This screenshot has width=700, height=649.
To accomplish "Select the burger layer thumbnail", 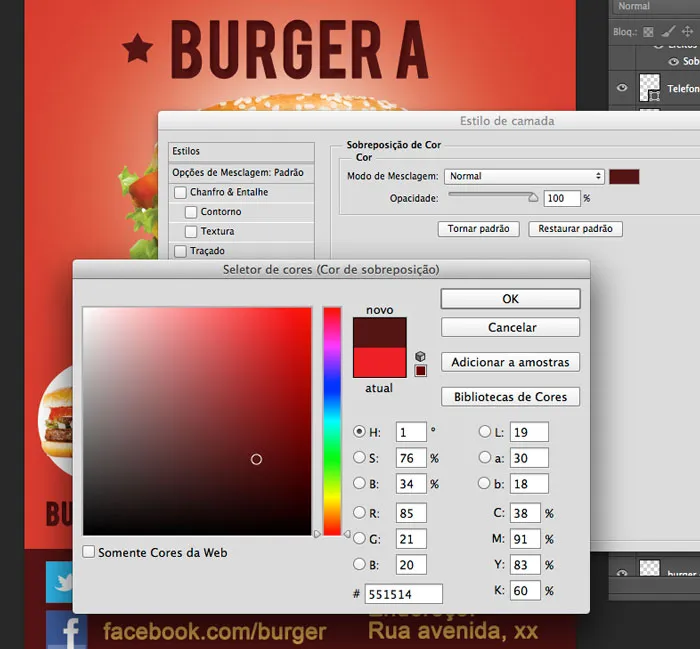I will pos(650,568).
